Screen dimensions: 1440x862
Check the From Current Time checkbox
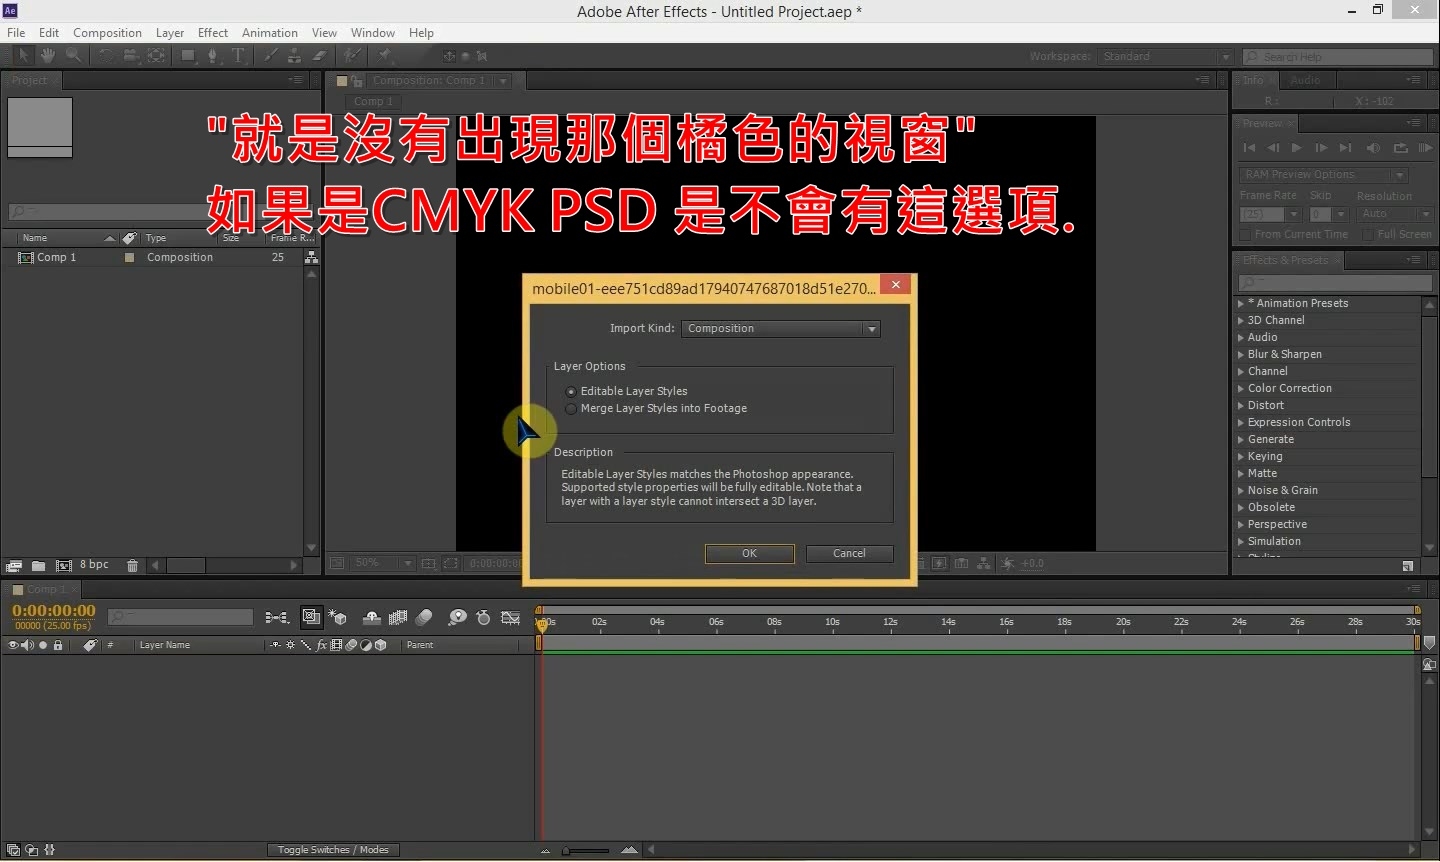pos(1245,235)
